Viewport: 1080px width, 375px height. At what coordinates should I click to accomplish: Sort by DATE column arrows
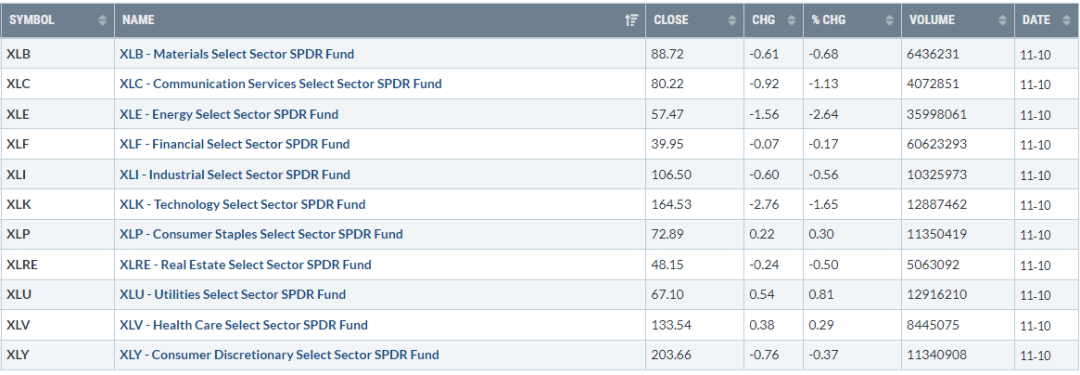coord(1066,20)
